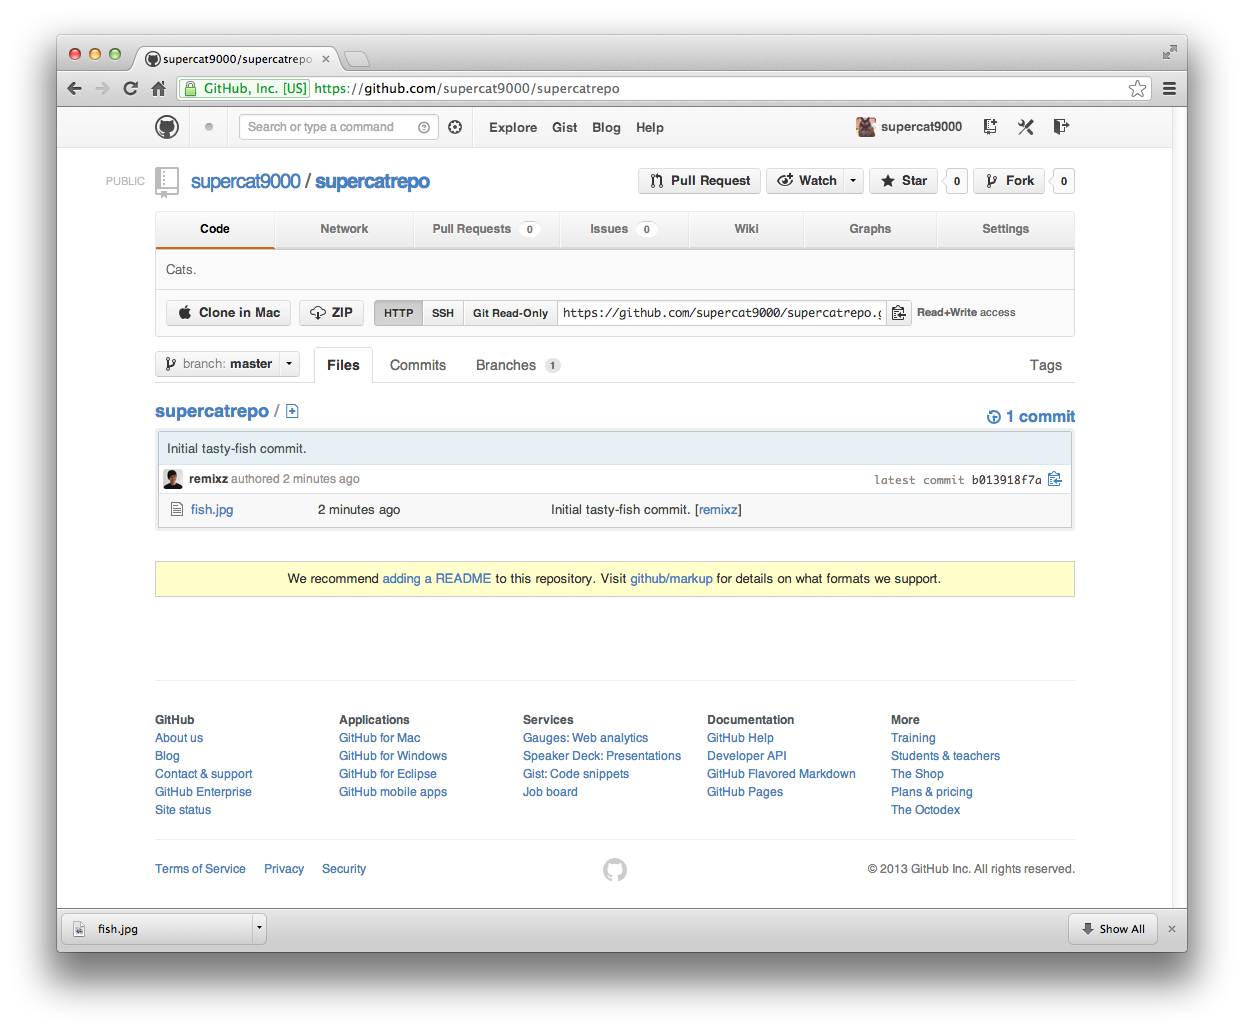Open the github/markup link
Image resolution: width=1244 pixels, height=1031 pixels.
671,579
